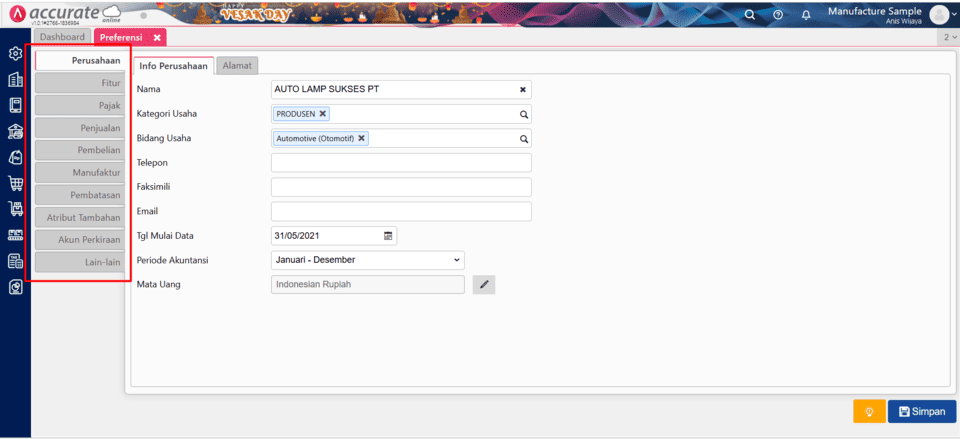Open the report chart module in sidebar
The width and height of the screenshot is (960, 439).
click(x=15, y=287)
